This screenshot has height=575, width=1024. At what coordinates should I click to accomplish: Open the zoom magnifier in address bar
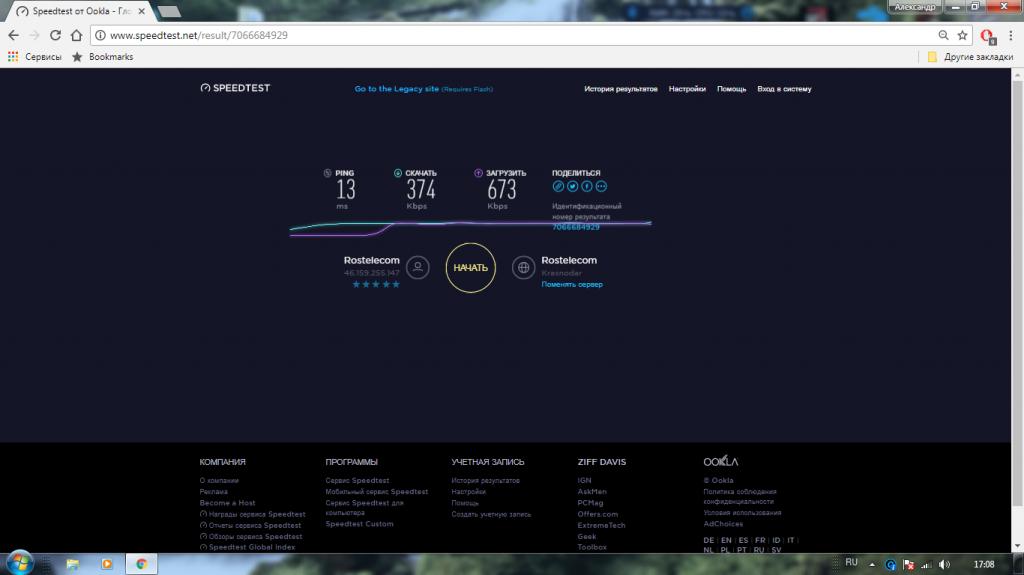click(x=943, y=35)
